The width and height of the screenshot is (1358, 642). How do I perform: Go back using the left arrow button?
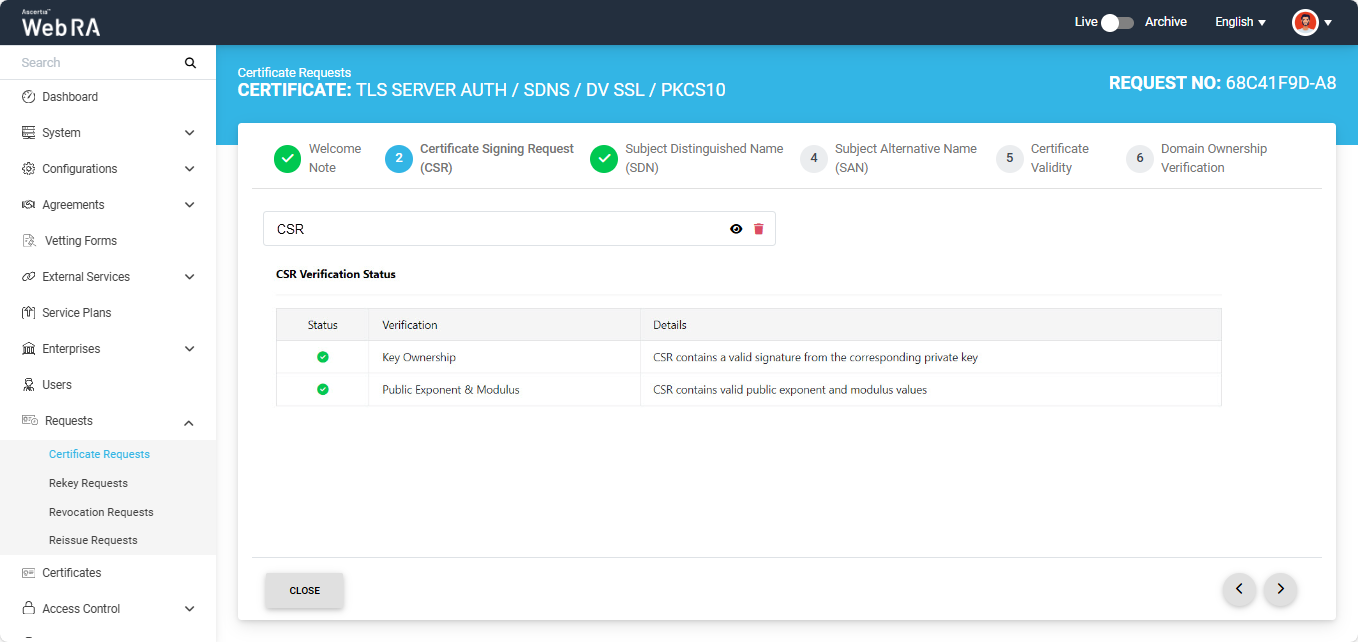pos(1239,590)
